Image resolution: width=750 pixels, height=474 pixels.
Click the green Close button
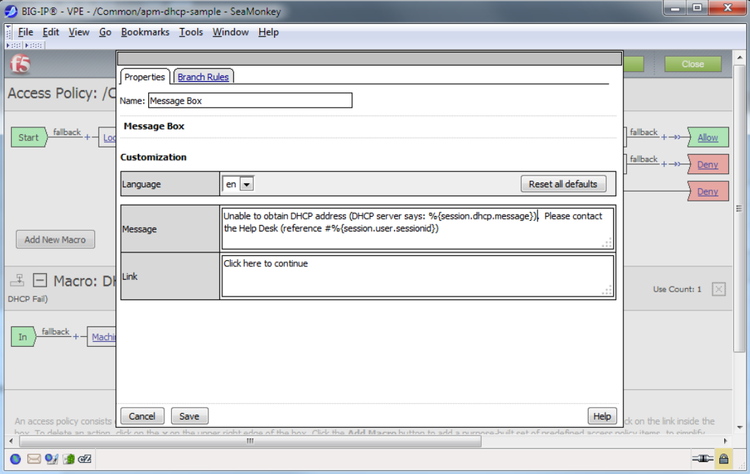tap(693, 64)
